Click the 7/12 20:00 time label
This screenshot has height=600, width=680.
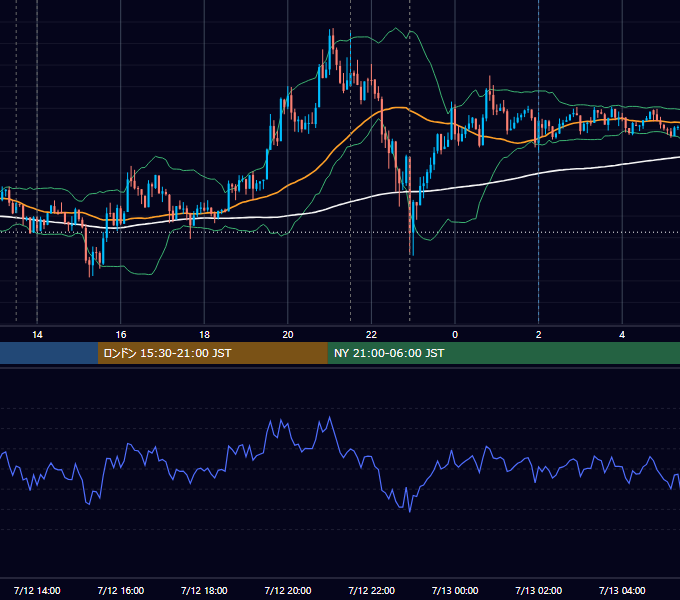[288, 590]
